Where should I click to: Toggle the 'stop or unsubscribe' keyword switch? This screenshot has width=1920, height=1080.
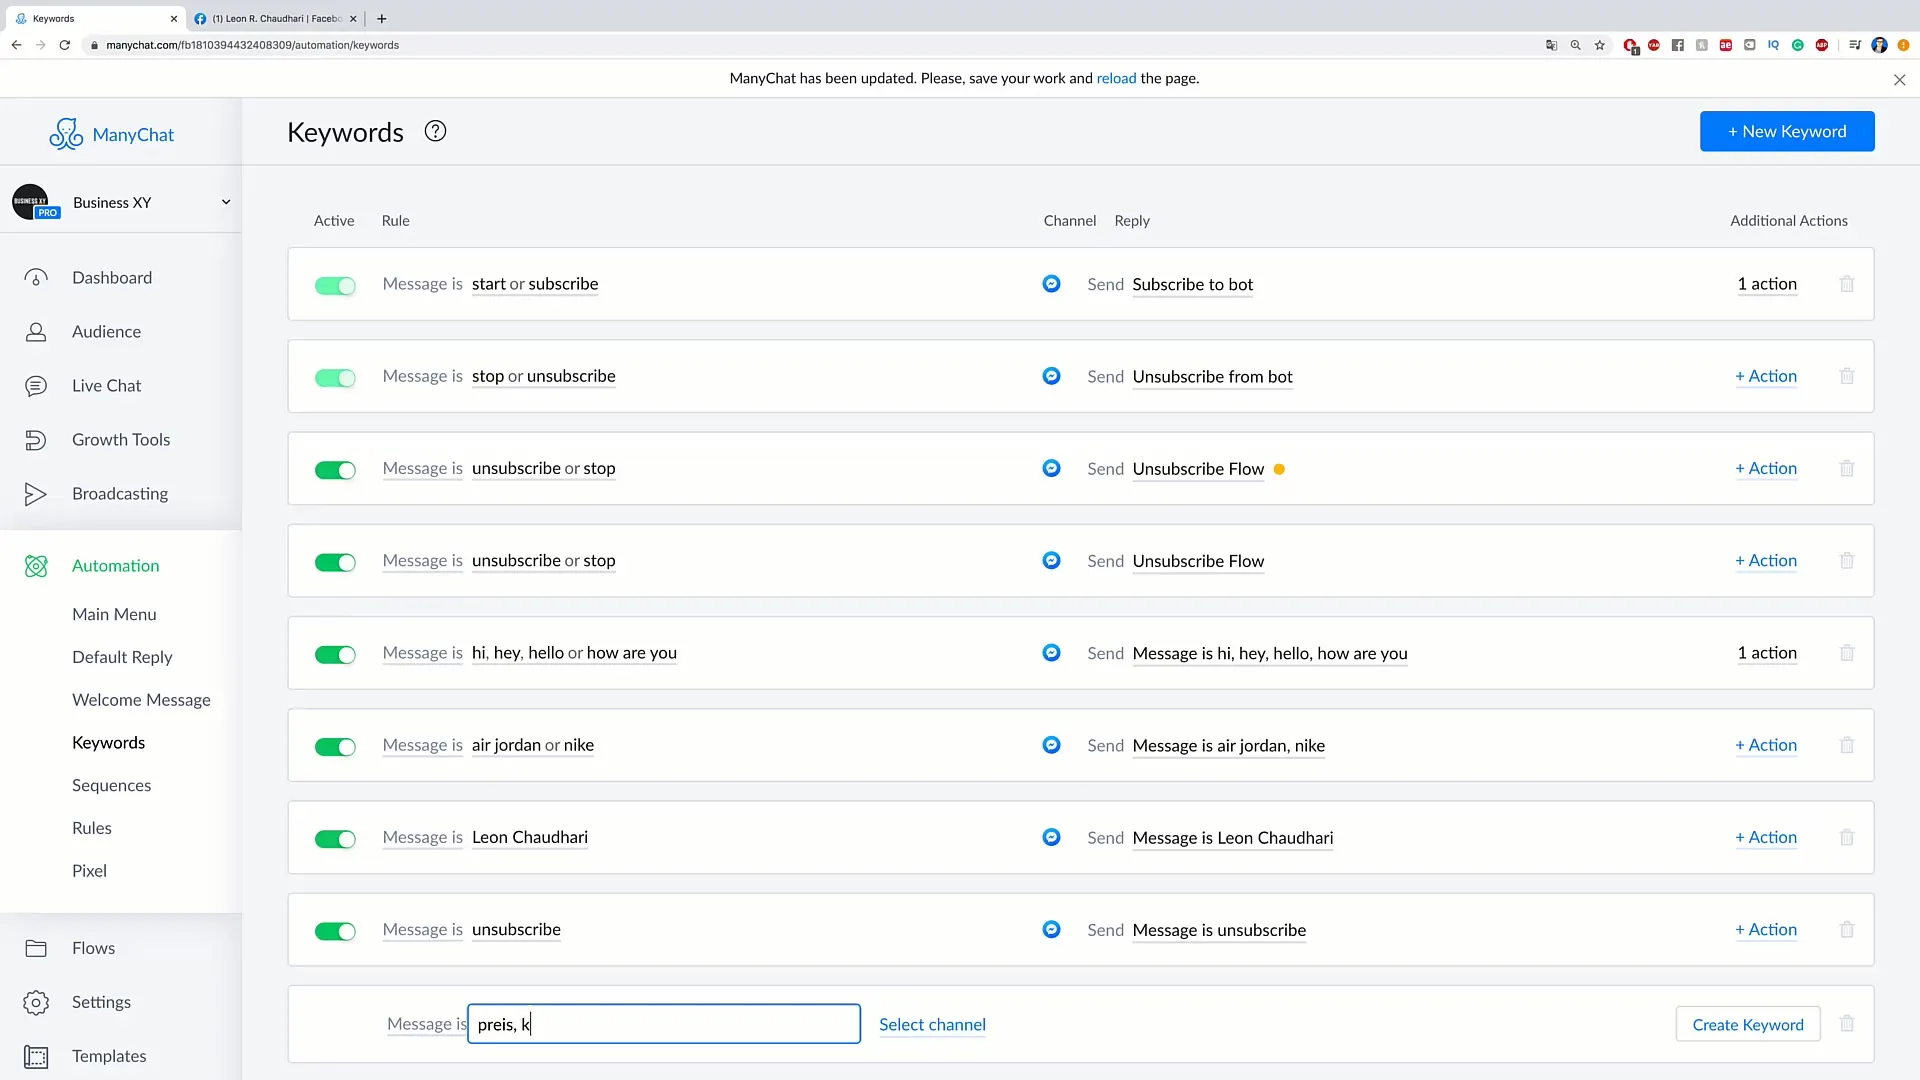[335, 378]
